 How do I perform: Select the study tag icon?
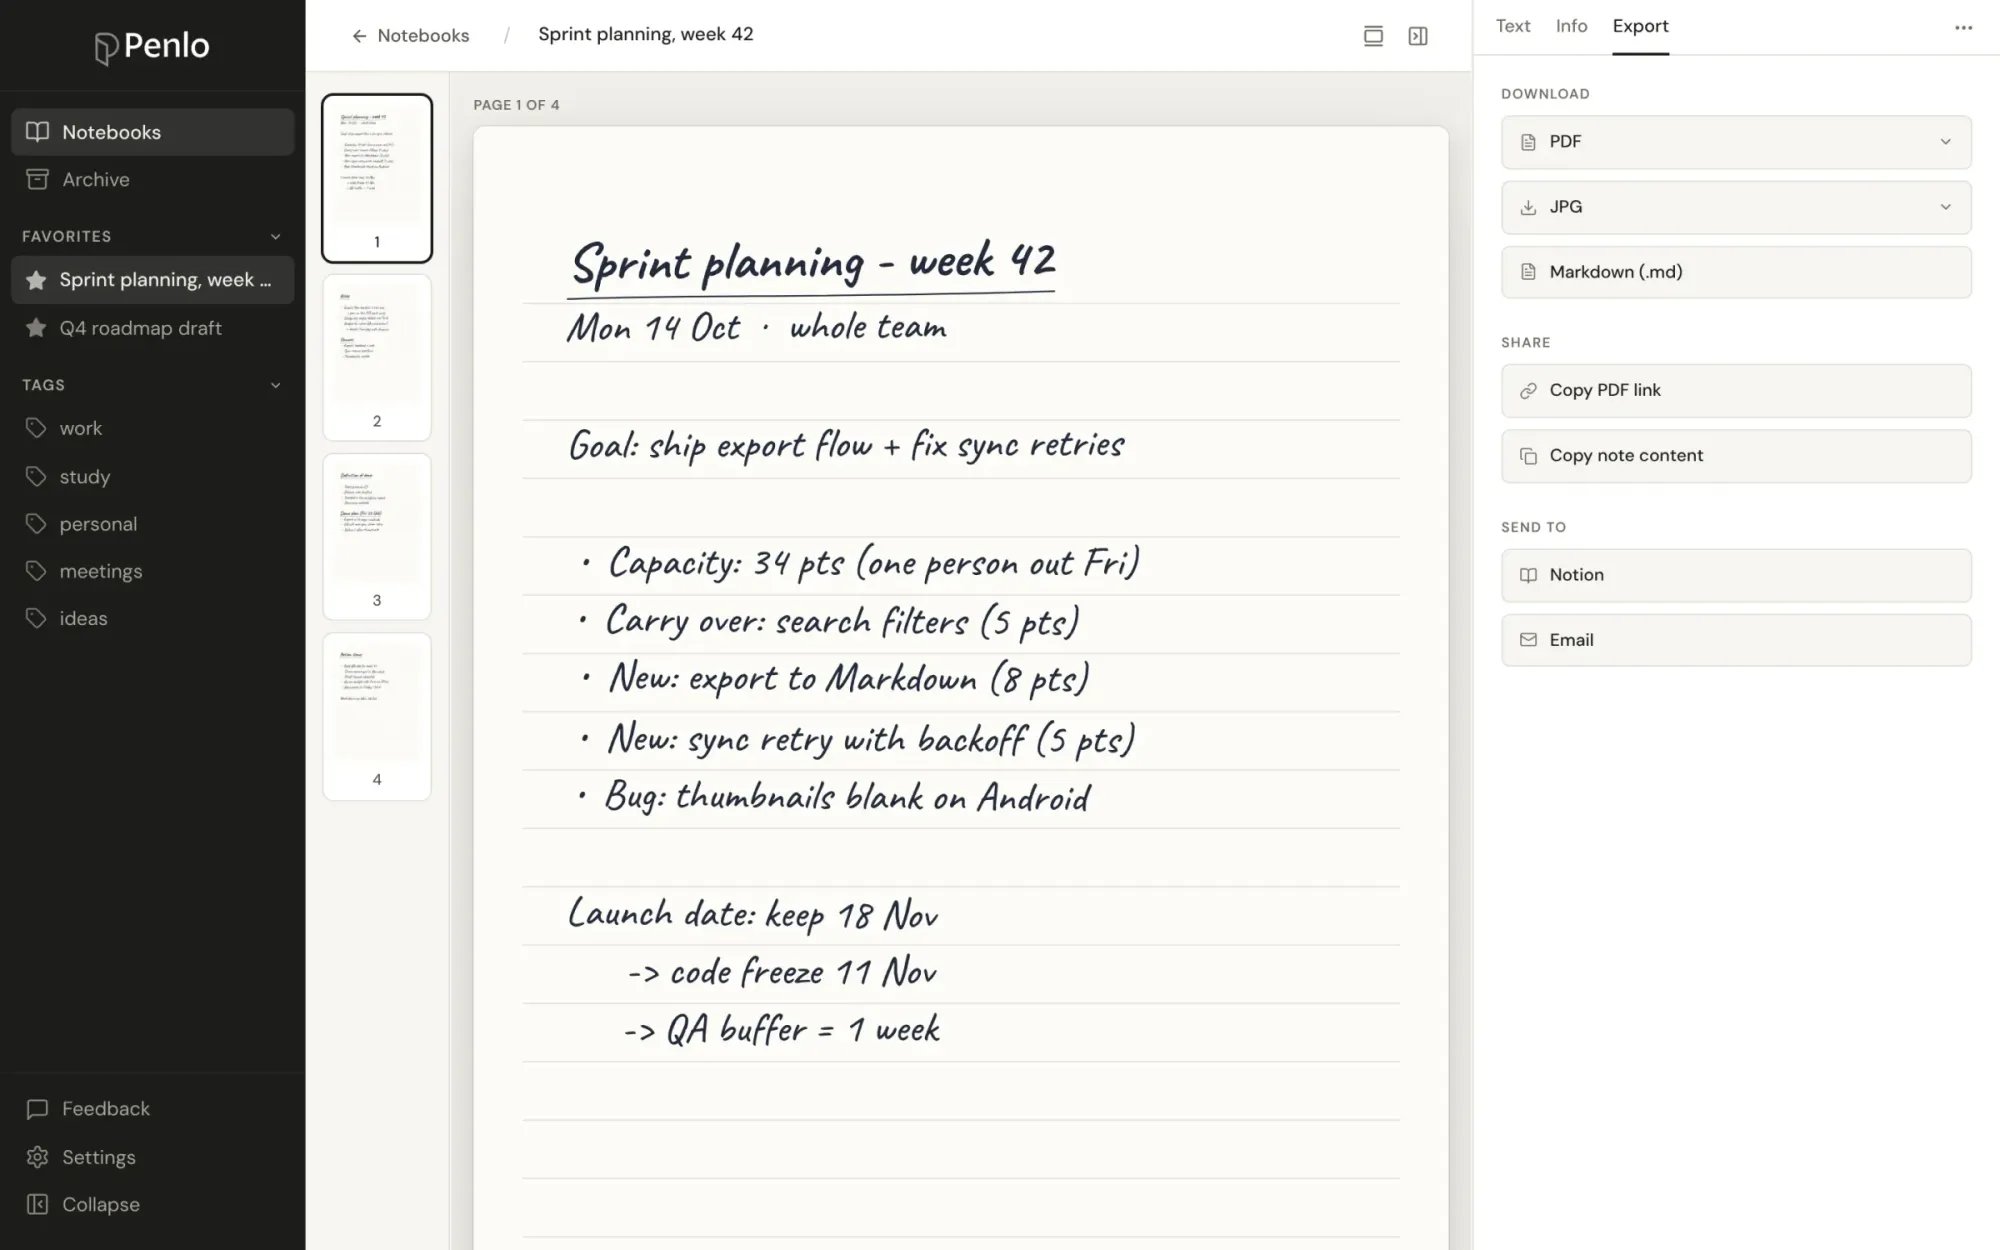tap(36, 476)
